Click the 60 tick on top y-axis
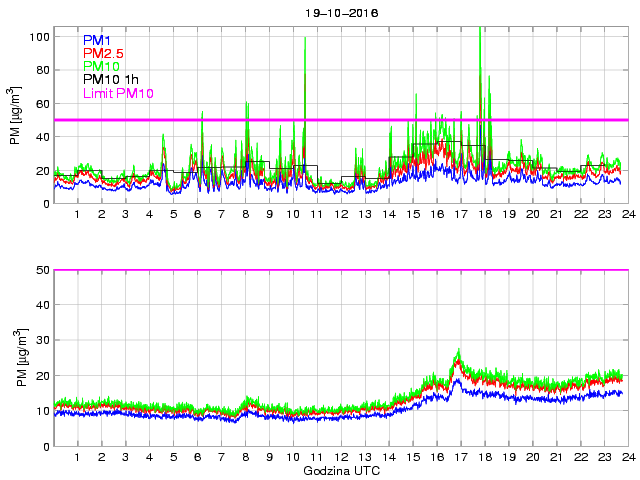Image resolution: width=640 pixels, height=480 pixels. pos(41,104)
